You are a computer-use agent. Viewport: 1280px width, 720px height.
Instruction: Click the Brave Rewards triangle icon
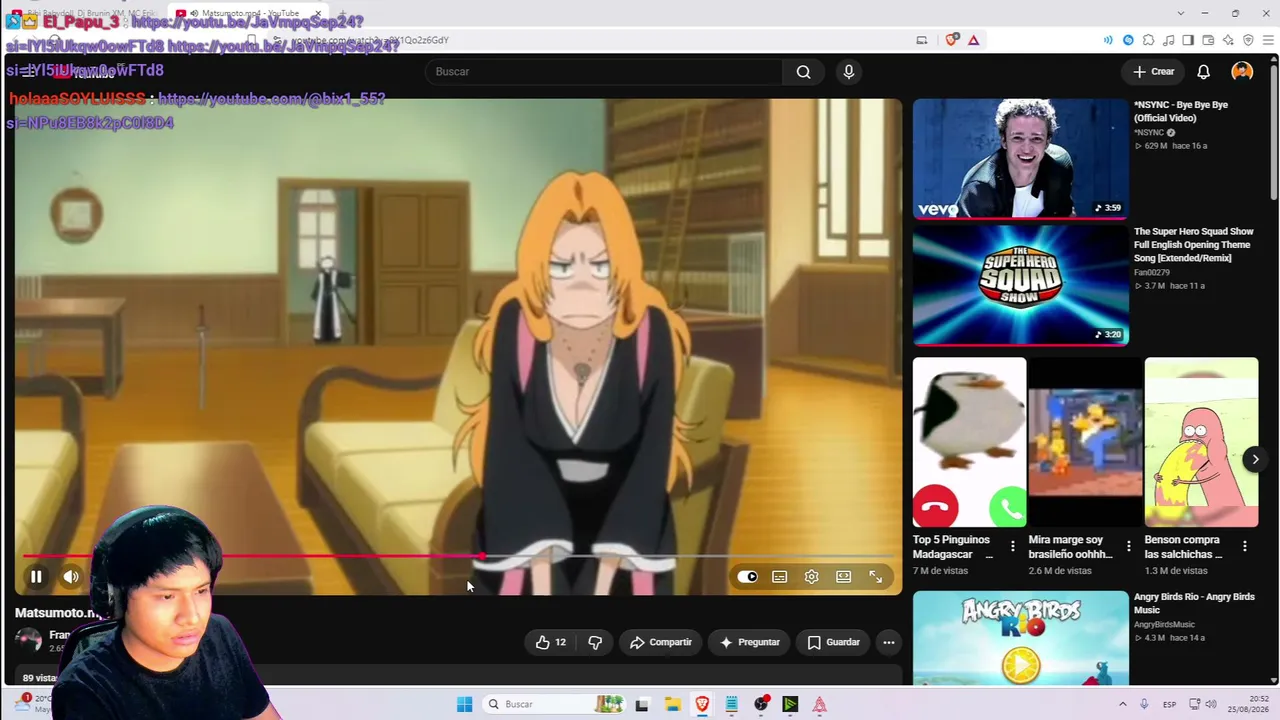(x=973, y=40)
